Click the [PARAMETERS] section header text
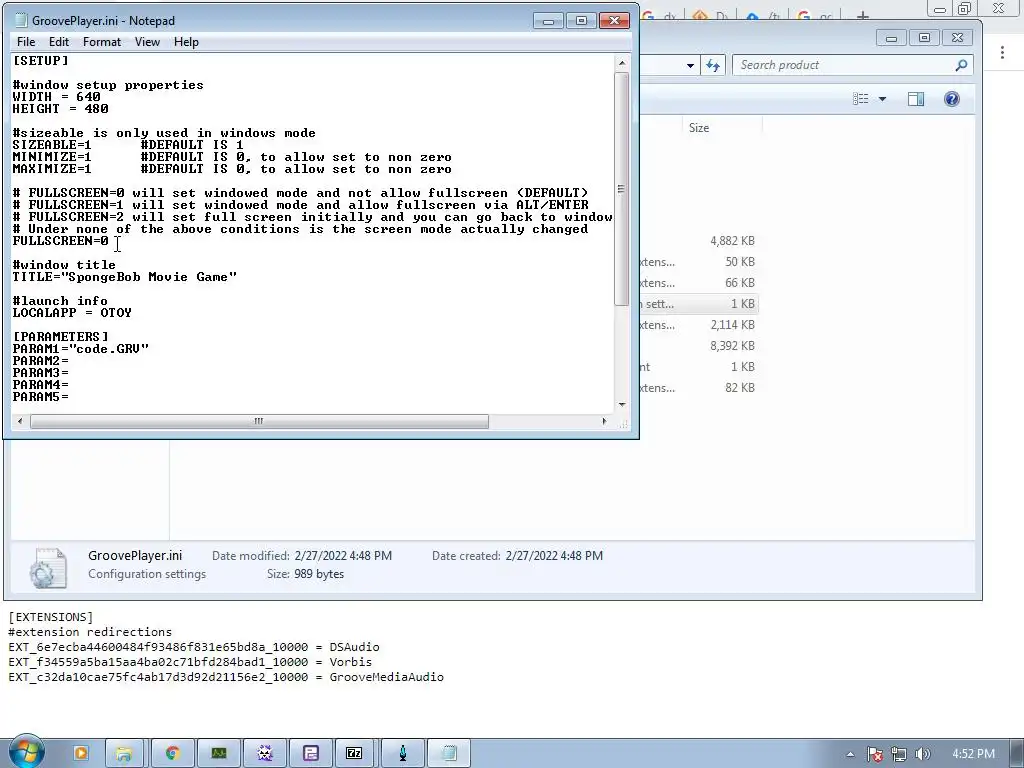The width and height of the screenshot is (1024, 768). [60, 337]
